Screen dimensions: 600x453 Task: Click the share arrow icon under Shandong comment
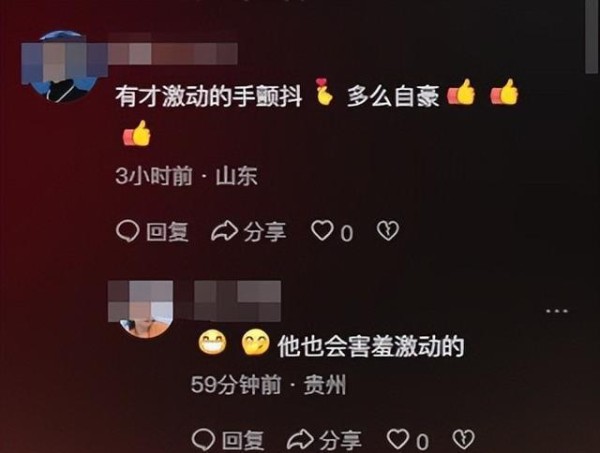coord(224,231)
